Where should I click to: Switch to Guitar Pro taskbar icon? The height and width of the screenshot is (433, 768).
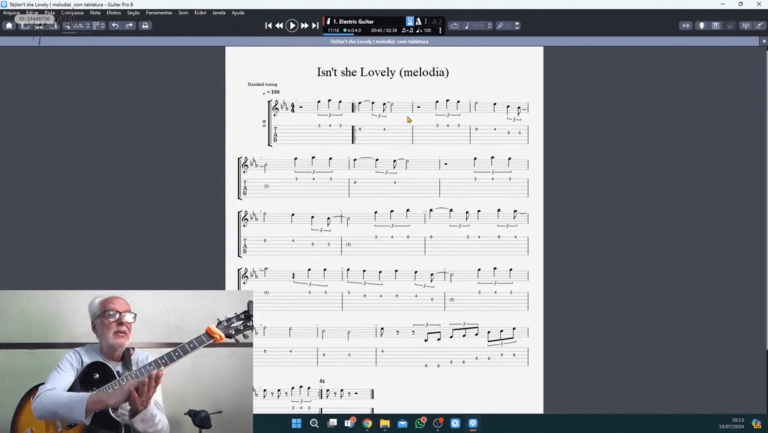click(473, 423)
